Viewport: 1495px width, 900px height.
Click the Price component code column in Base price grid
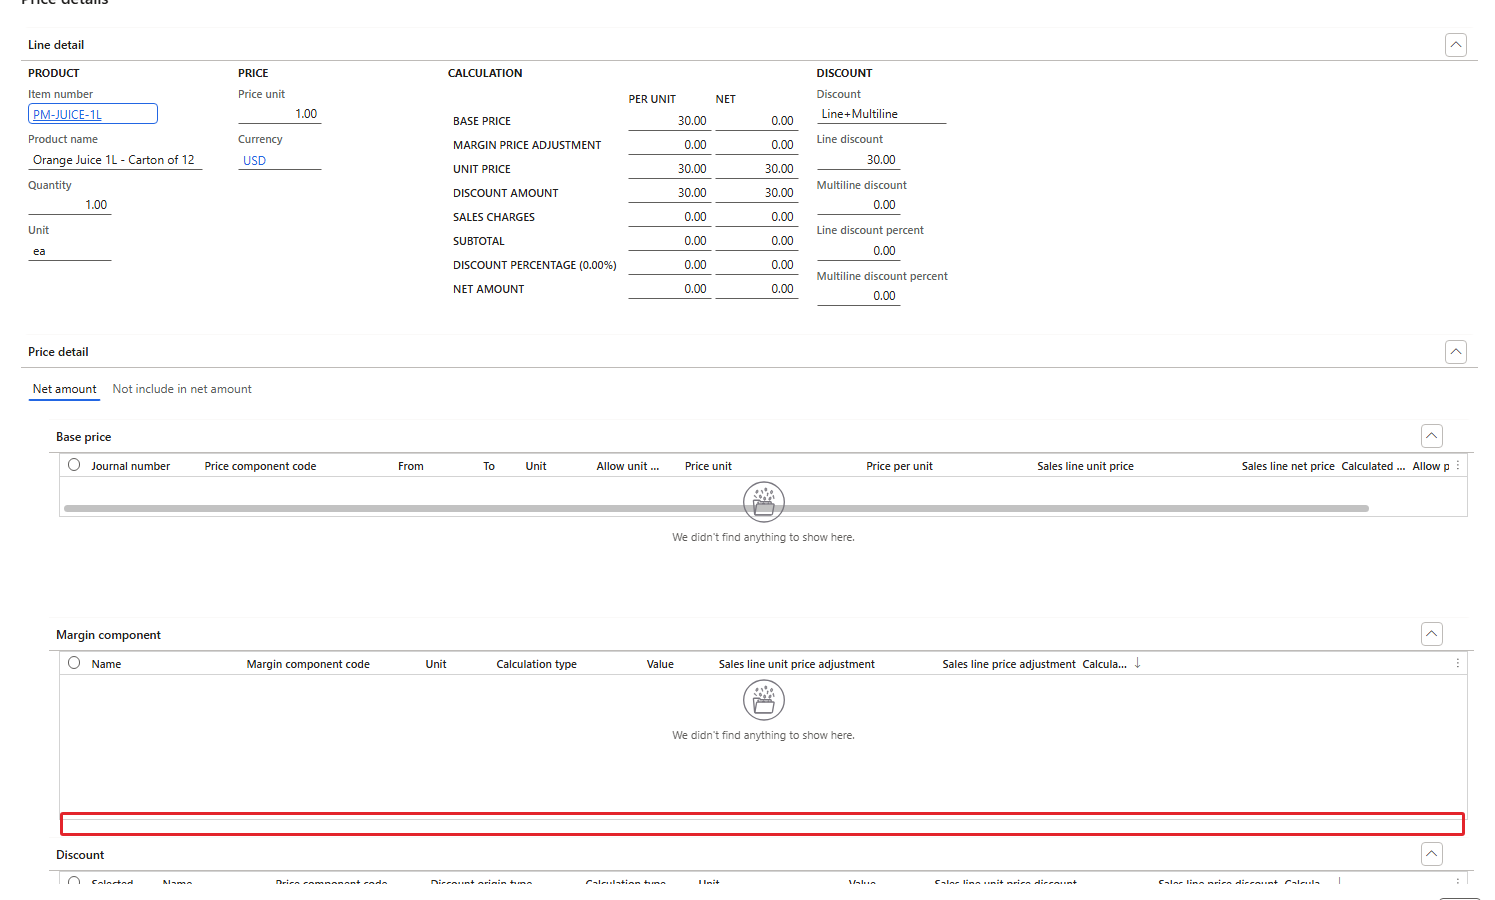(260, 466)
